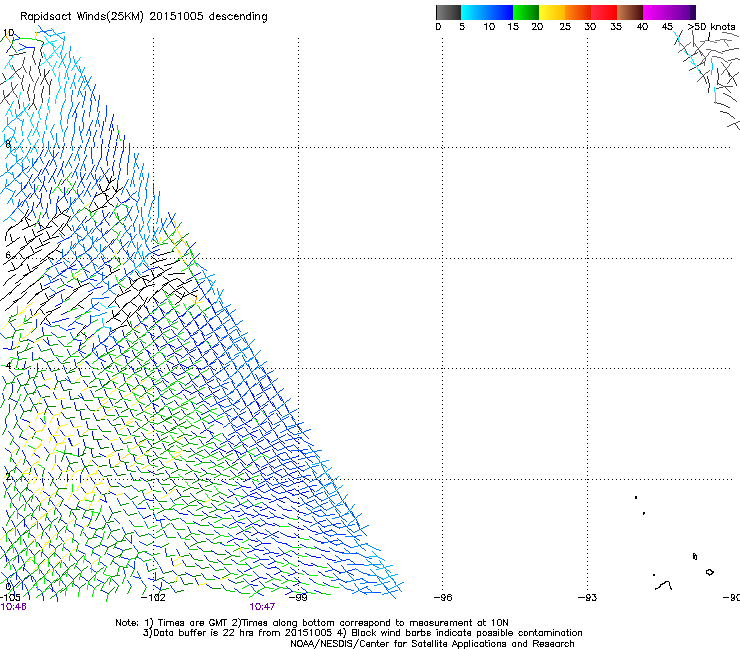Click the blue 10-15 knots legend segment
The height and width of the screenshot is (650, 740).
click(499, 12)
